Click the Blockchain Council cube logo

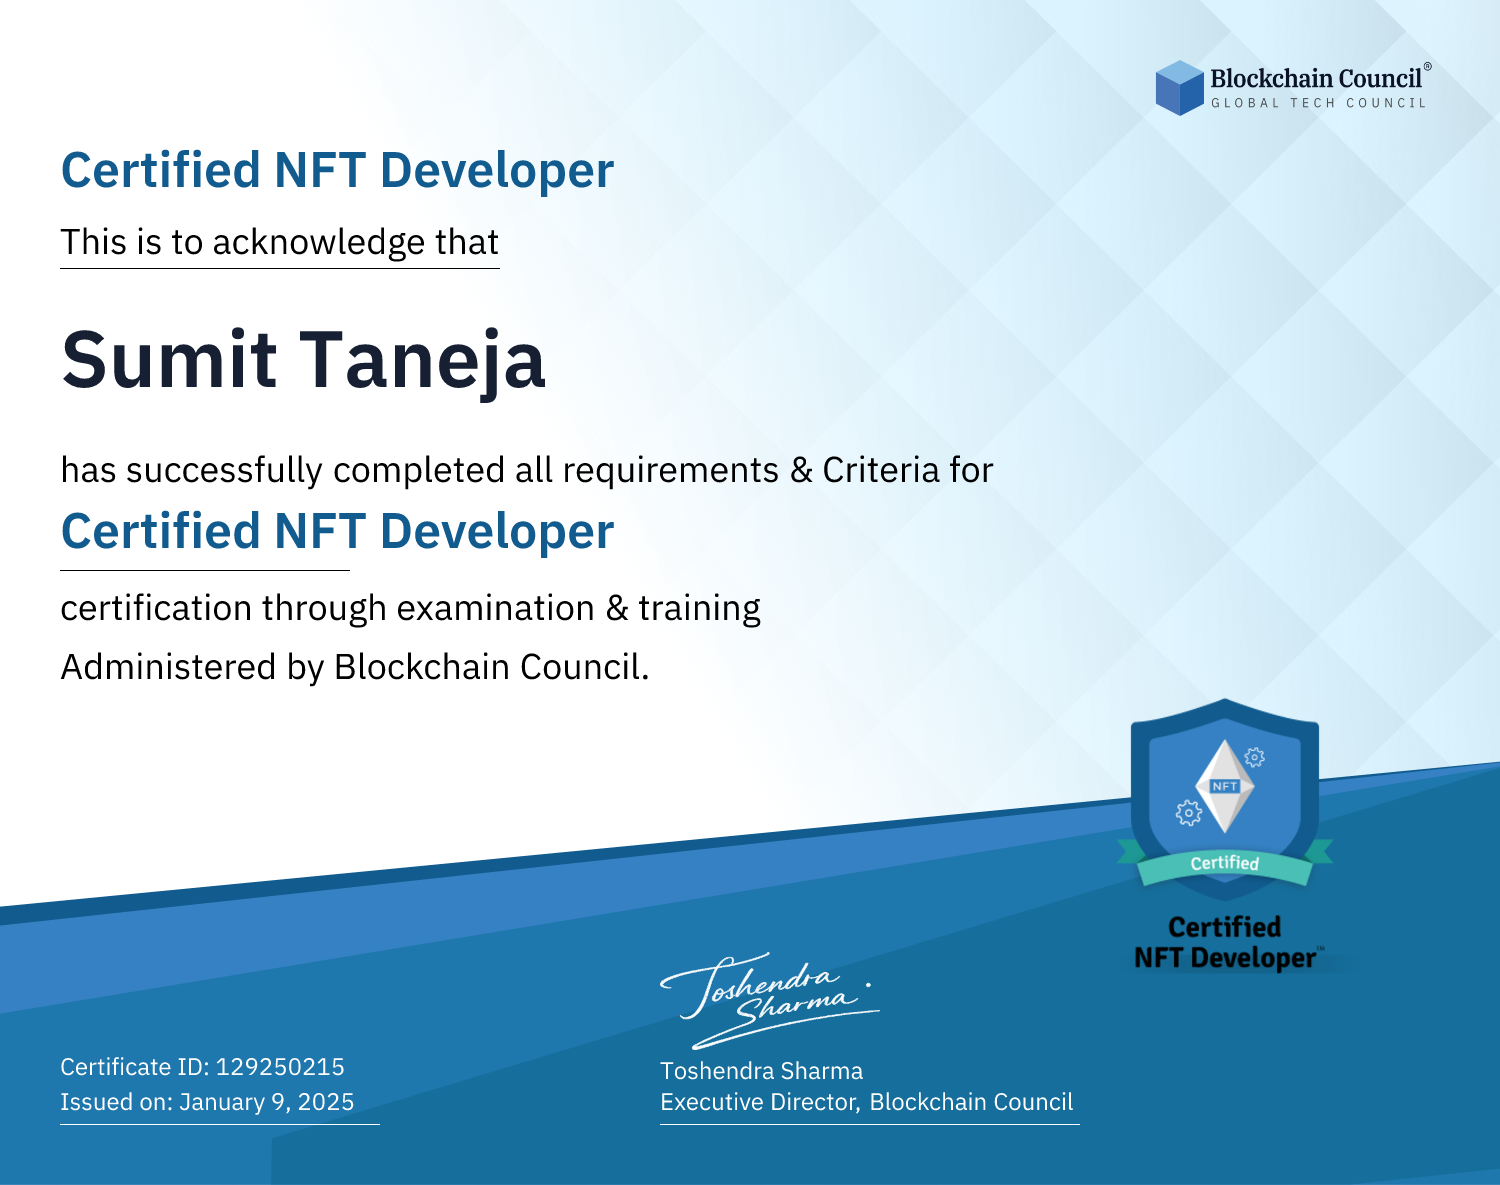pos(1180,88)
